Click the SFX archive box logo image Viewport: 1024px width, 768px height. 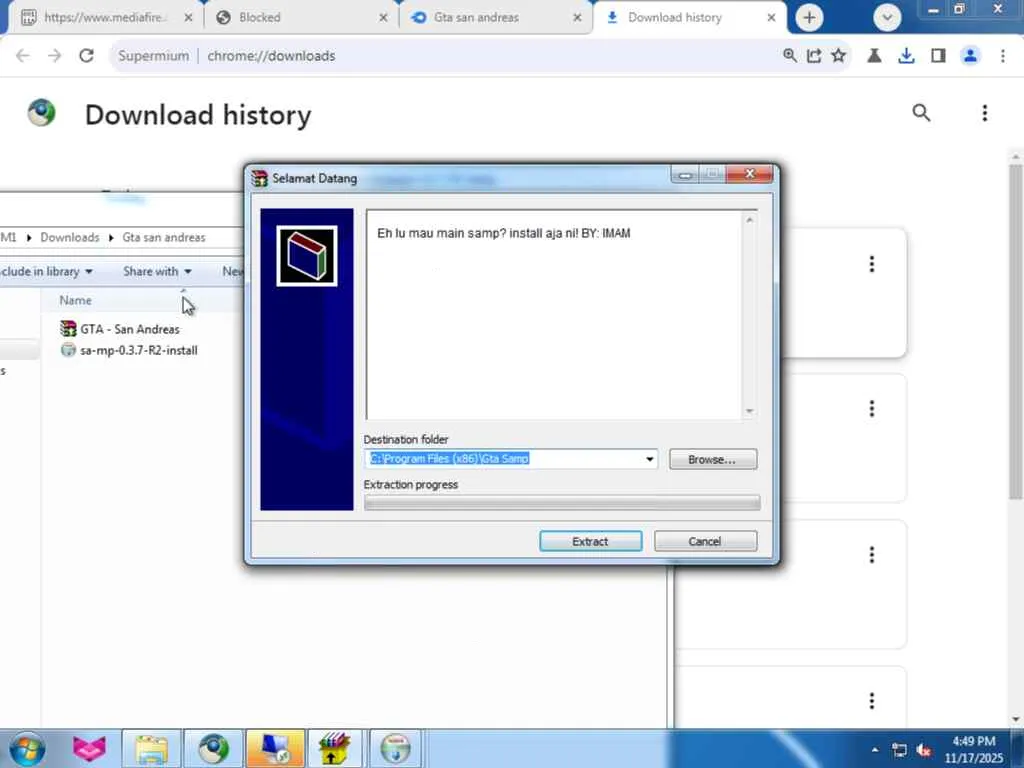click(x=307, y=256)
